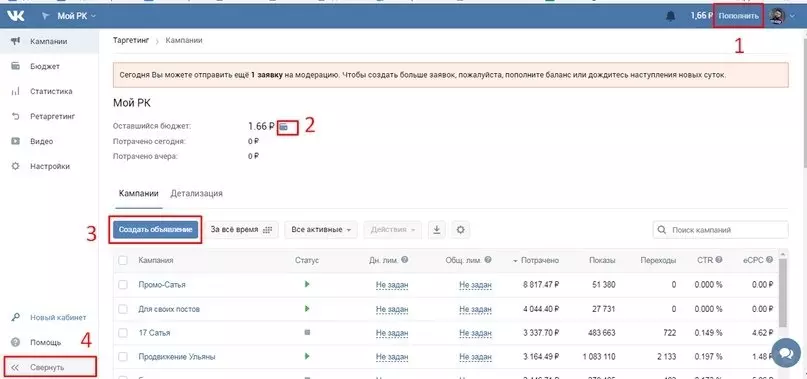807x379 pixels.
Task: Click the Кампании megaphone sidebar icon
Action: [15, 41]
